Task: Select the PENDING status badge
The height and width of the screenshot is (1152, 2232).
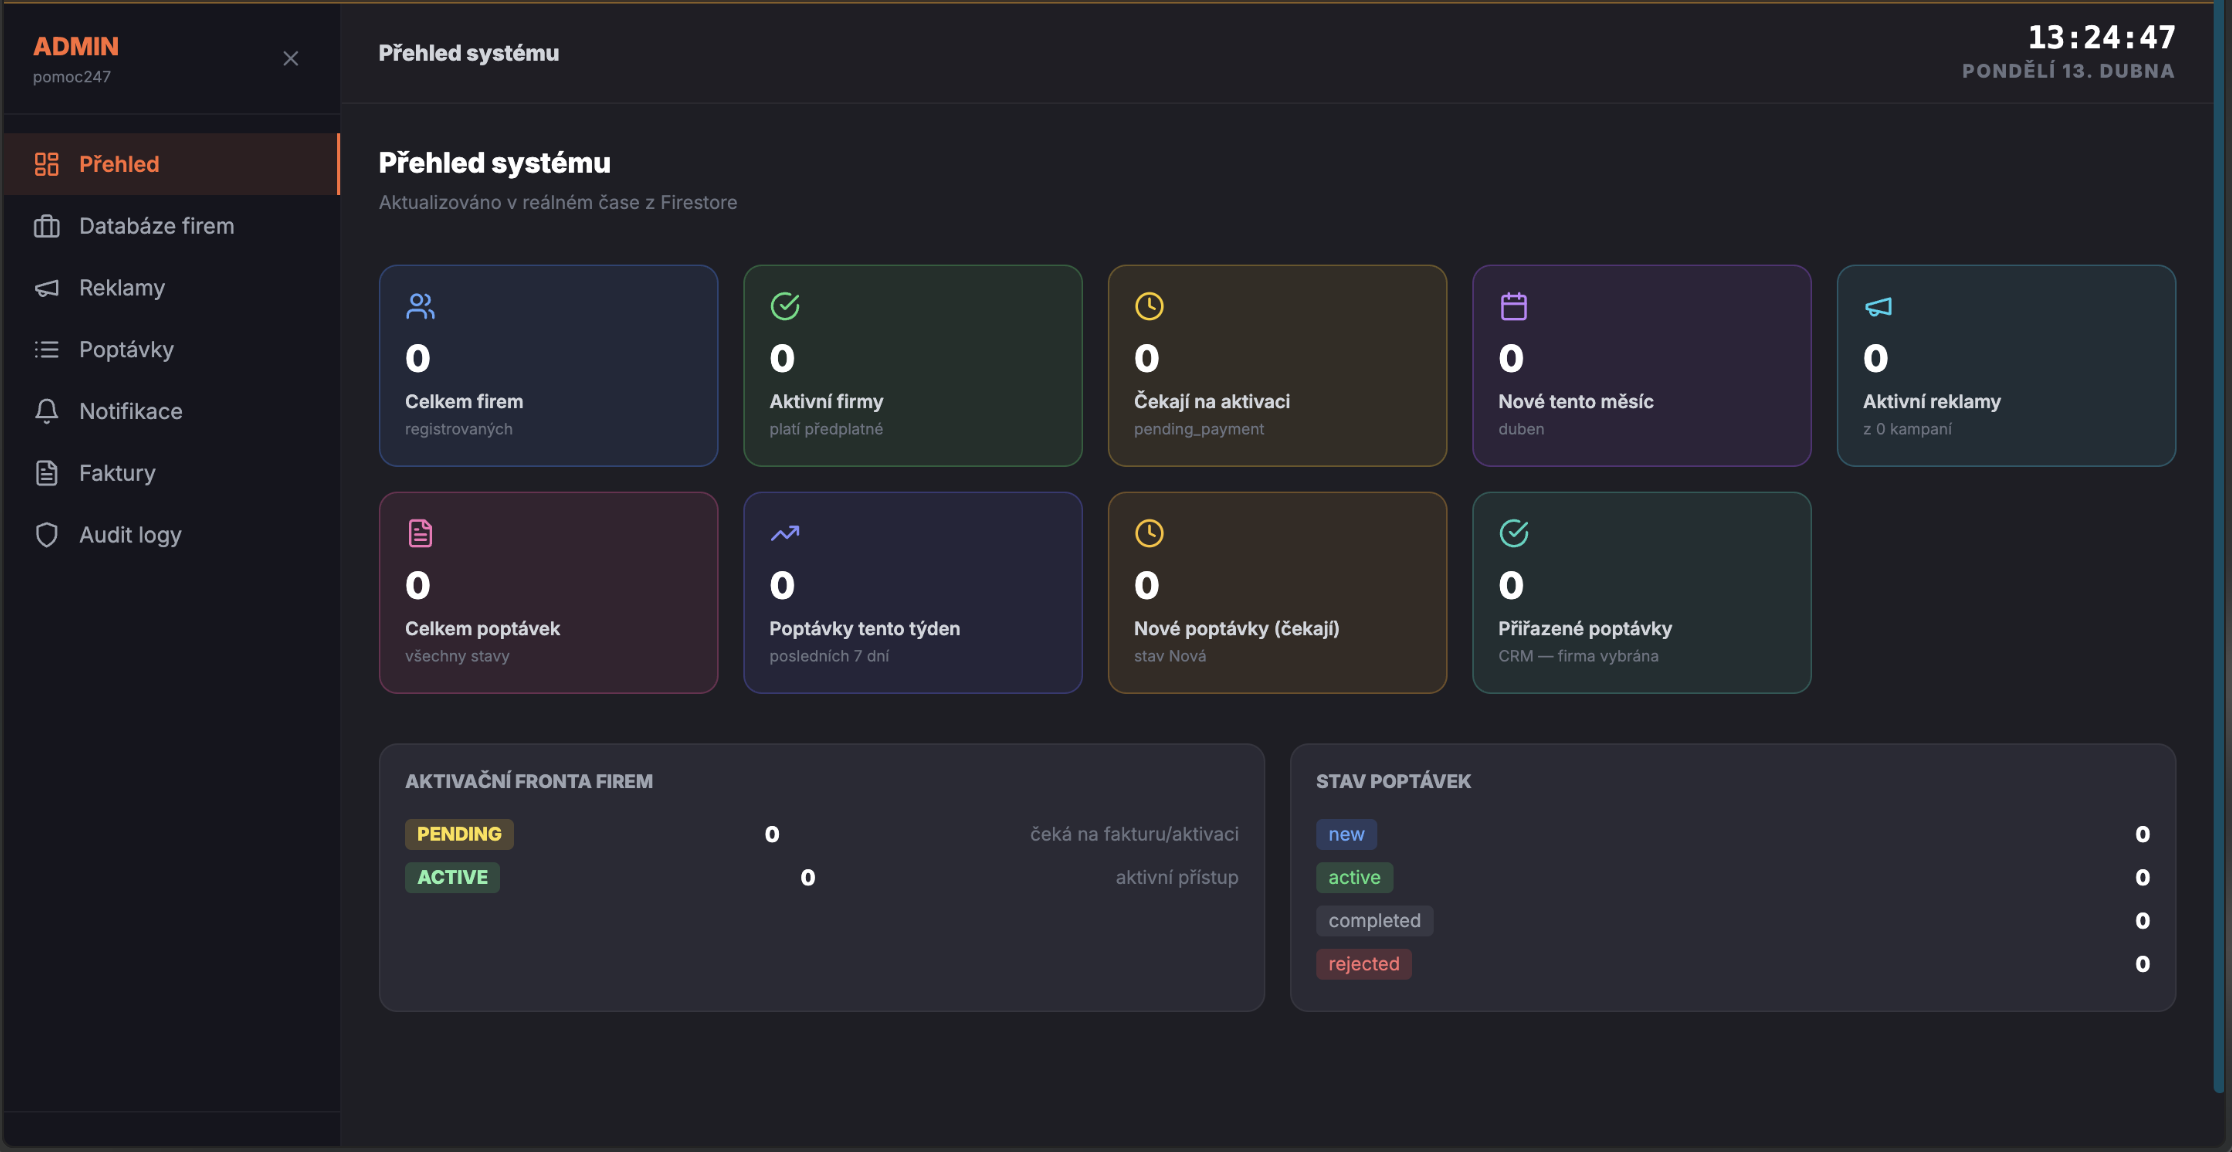Action: coord(459,834)
